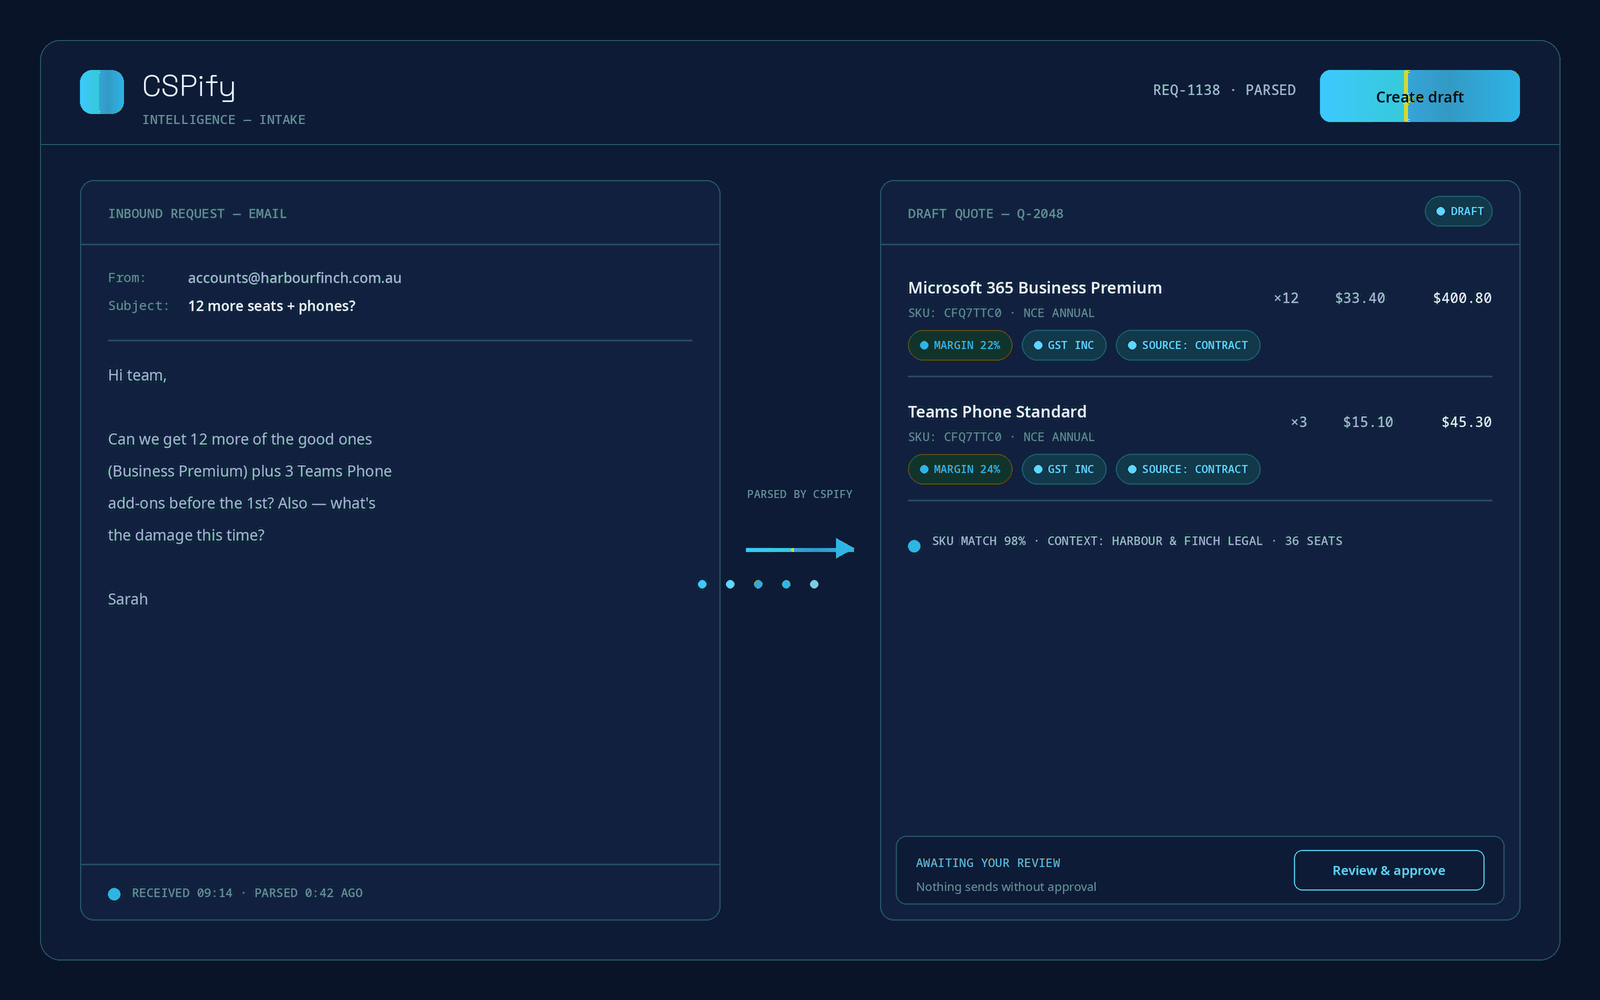Viewport: 1600px width, 1000px height.
Task: Click the Teams Phone Standard title
Action: (997, 412)
